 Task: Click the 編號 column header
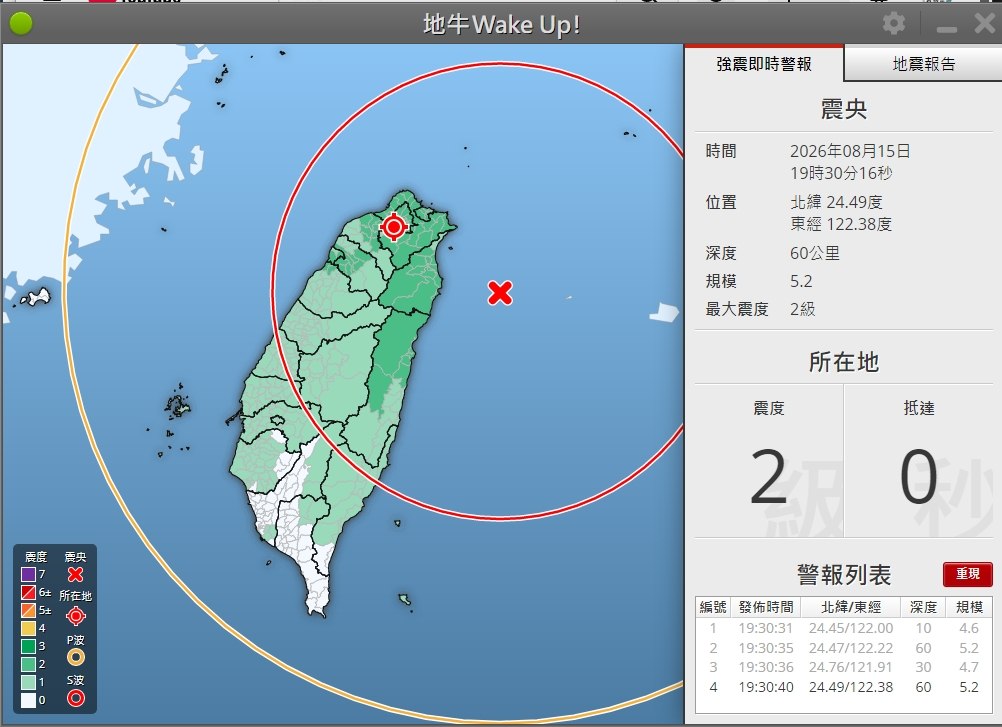click(713, 607)
